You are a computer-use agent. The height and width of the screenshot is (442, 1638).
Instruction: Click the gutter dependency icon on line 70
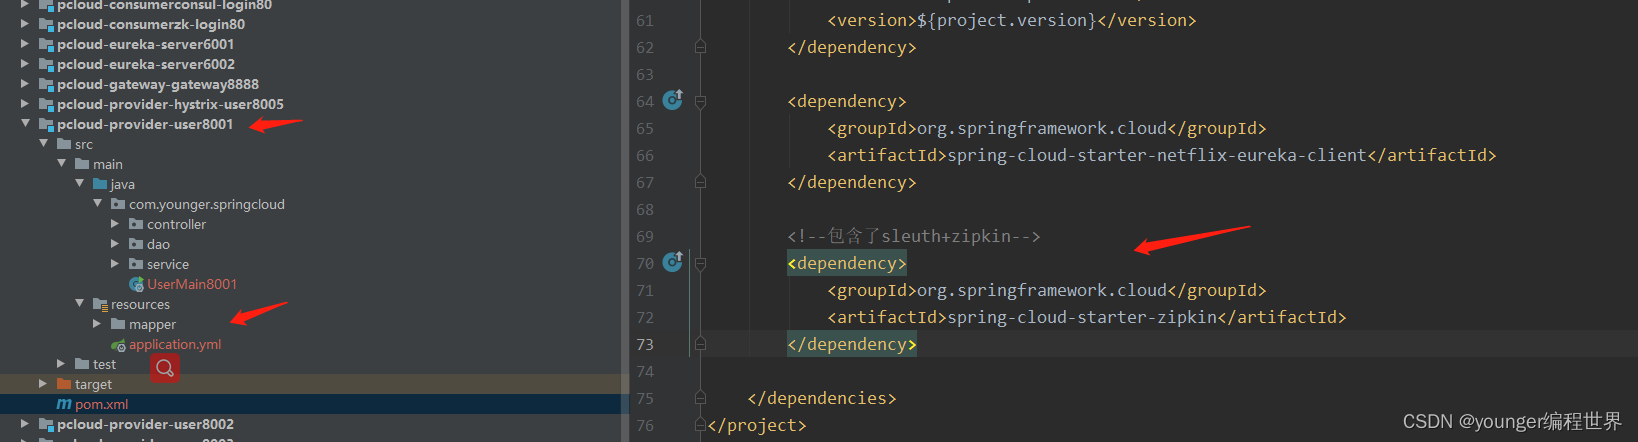[x=673, y=261]
